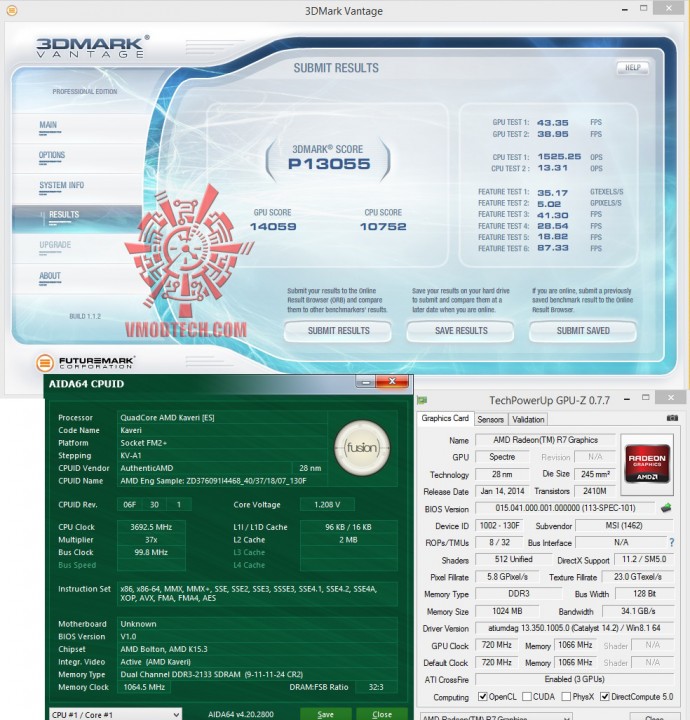This screenshot has height=720, width=690.
Task: Click the Memory Size 1024 MB field
Action: click(x=507, y=611)
